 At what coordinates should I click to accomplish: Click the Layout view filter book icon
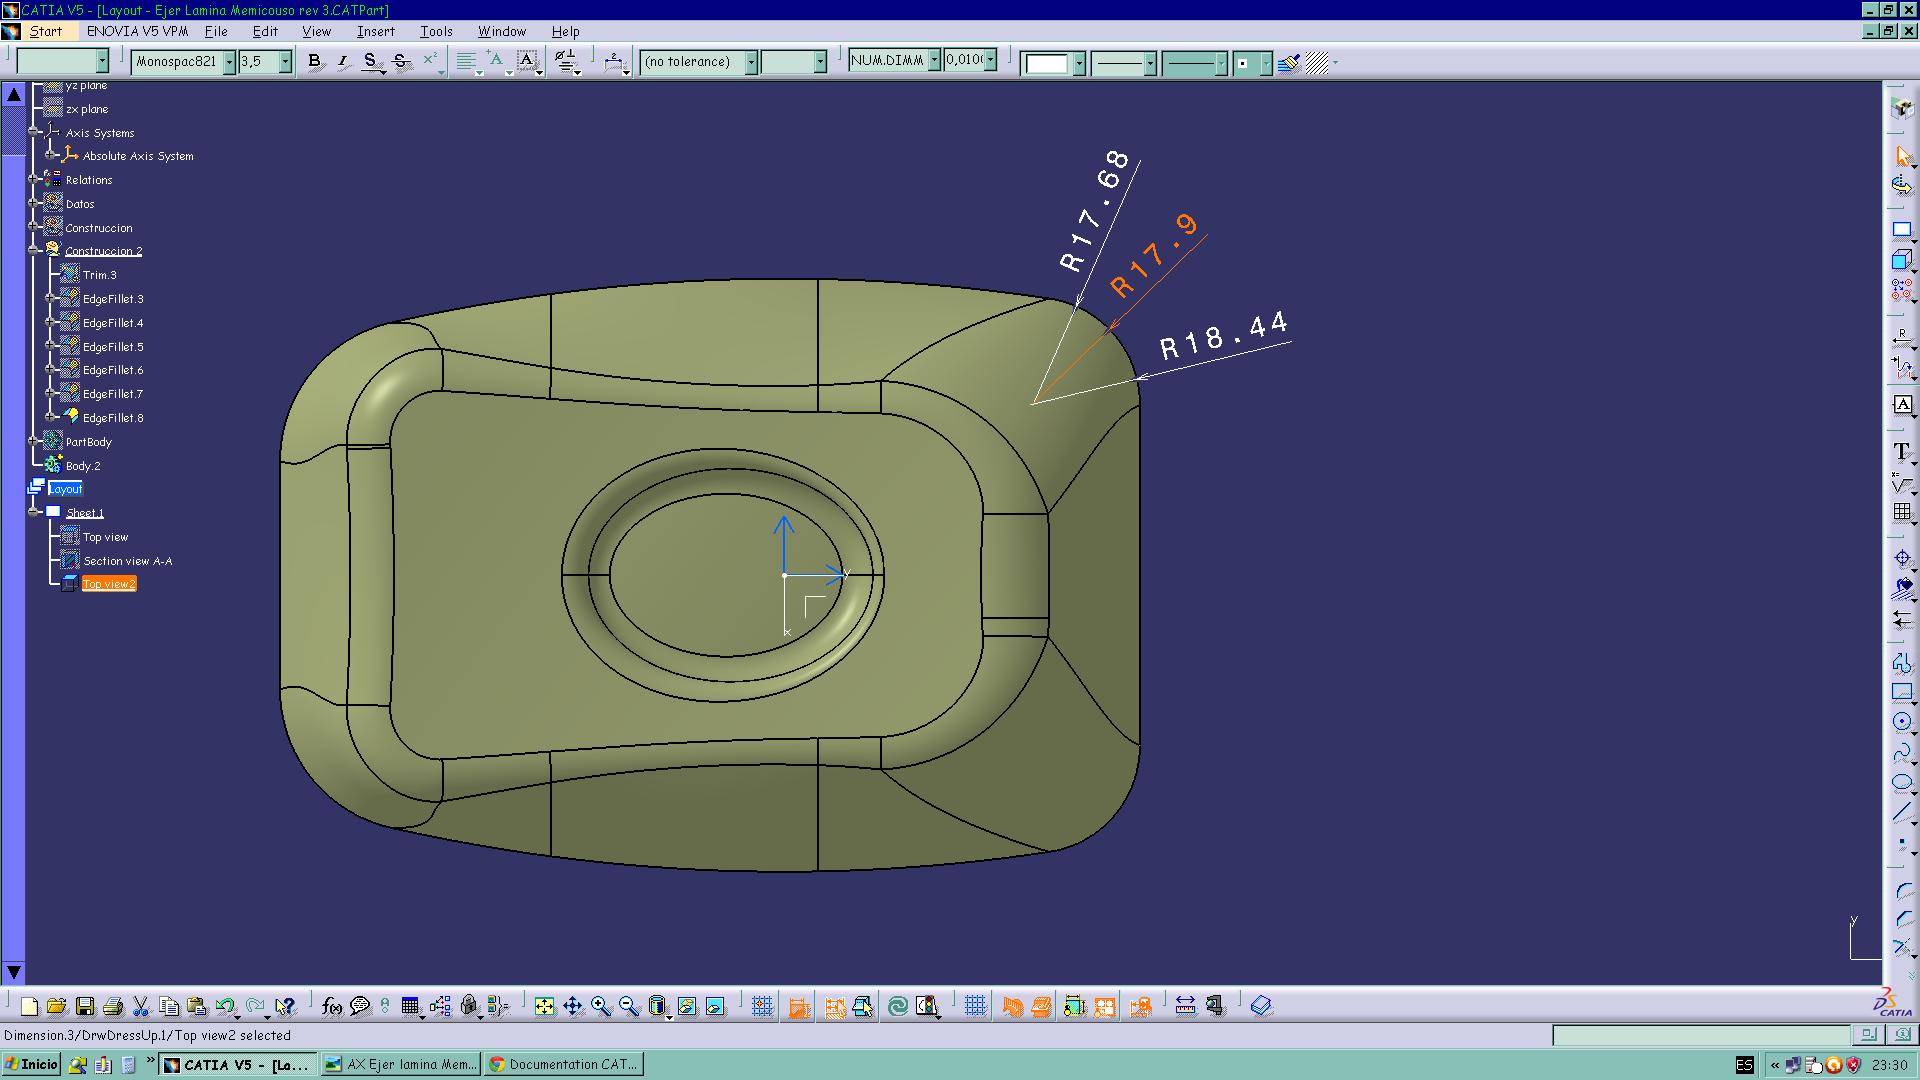[x=1262, y=1006]
